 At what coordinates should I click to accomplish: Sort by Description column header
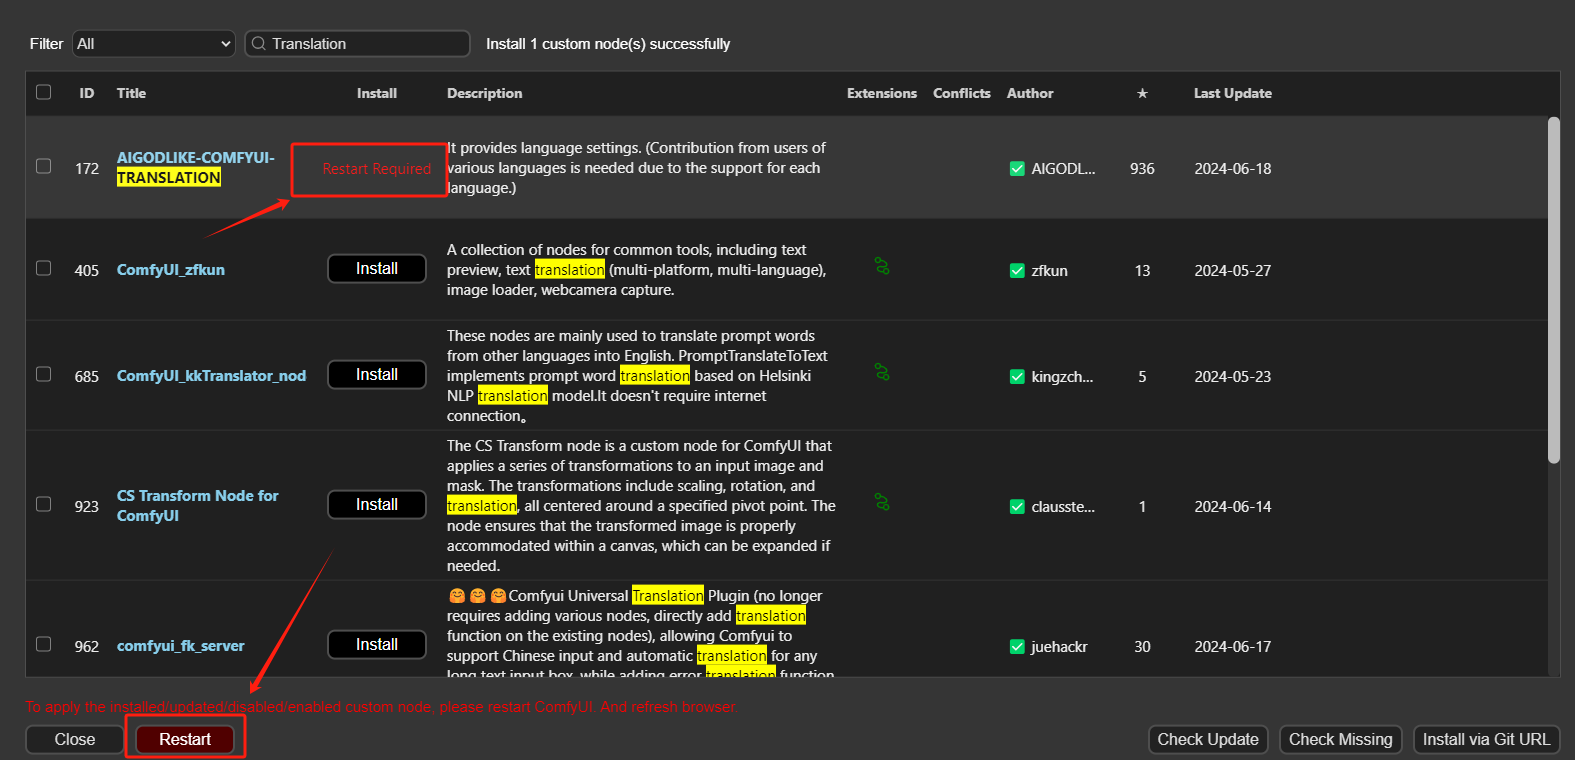tap(484, 93)
